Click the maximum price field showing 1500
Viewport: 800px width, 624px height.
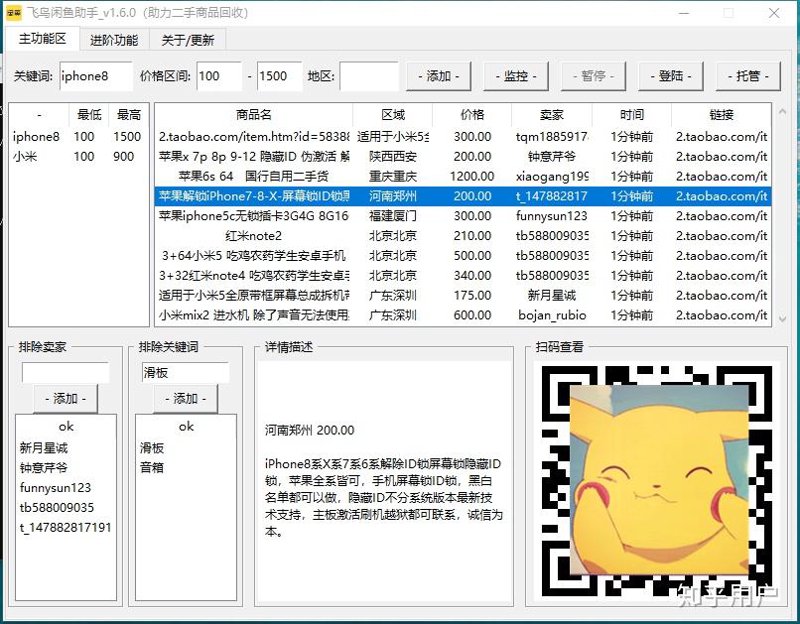pyautogui.click(x=280, y=77)
